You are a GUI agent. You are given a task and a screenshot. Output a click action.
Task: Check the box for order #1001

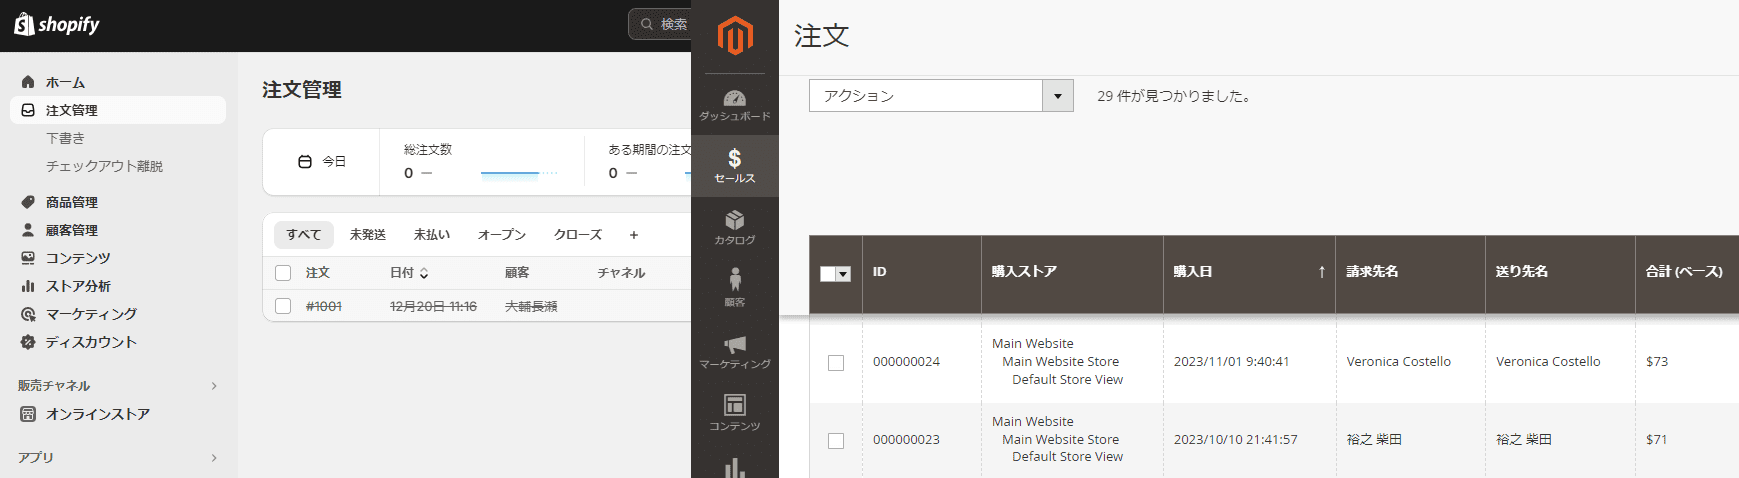click(x=283, y=306)
